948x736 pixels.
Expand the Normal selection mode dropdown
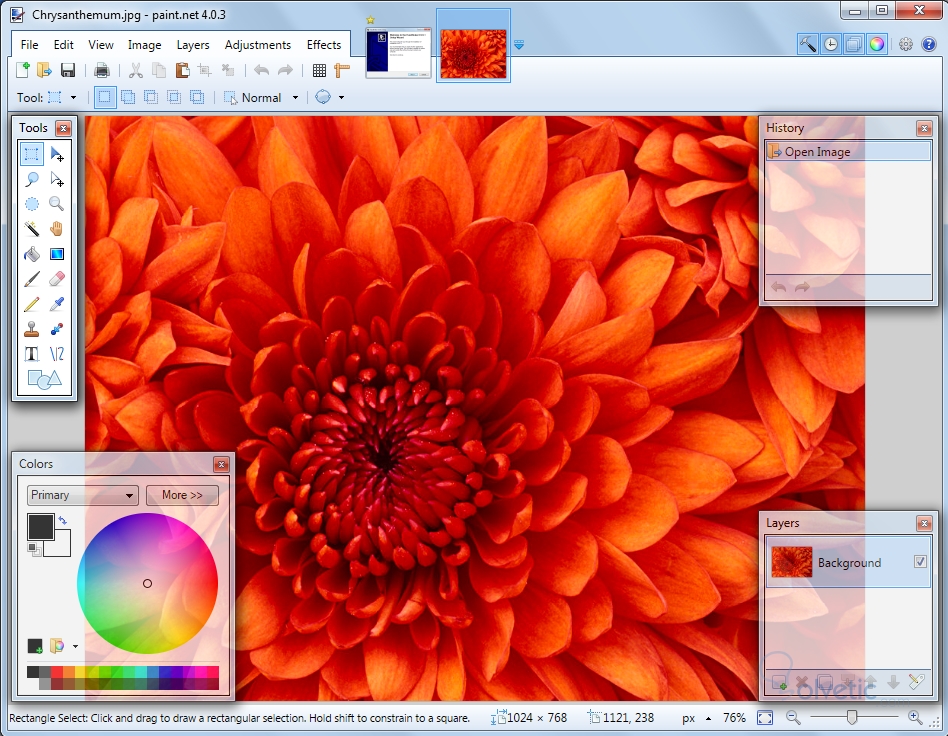pyautogui.click(x=262, y=98)
